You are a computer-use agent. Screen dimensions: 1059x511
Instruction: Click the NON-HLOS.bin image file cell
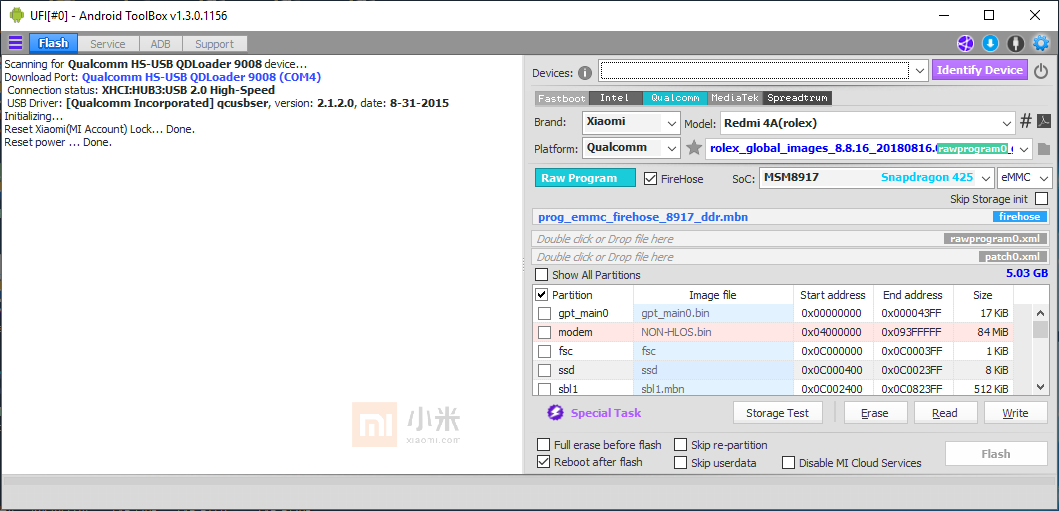point(713,332)
